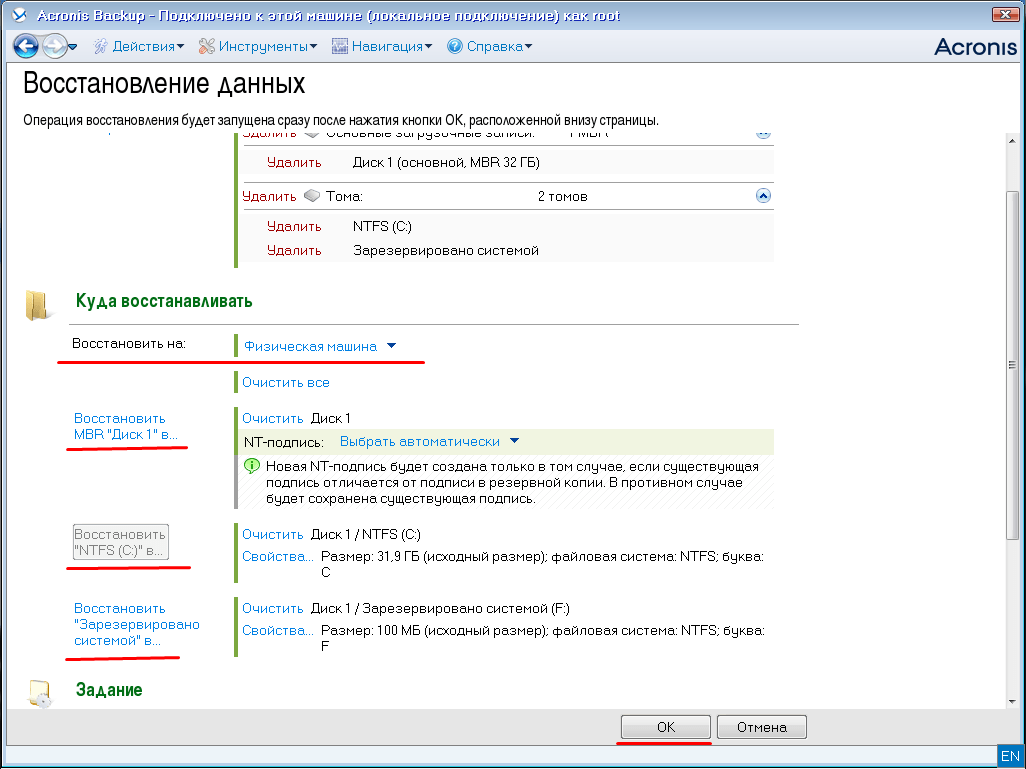Screen dimensions: 1026x769
Task: Click the folder icon beside Куда восстанавливать
Action: pyautogui.click(x=38, y=305)
